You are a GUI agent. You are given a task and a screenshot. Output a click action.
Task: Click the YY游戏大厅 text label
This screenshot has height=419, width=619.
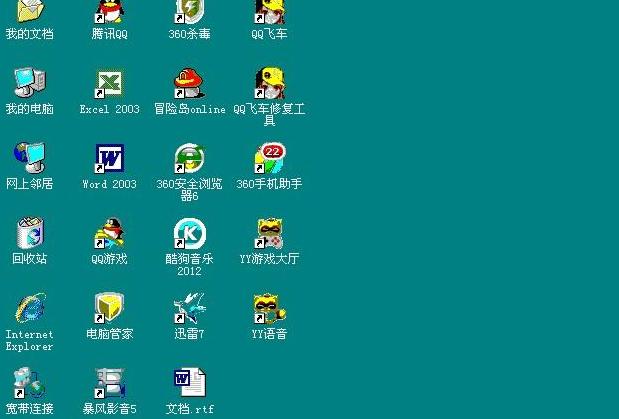pos(269,259)
